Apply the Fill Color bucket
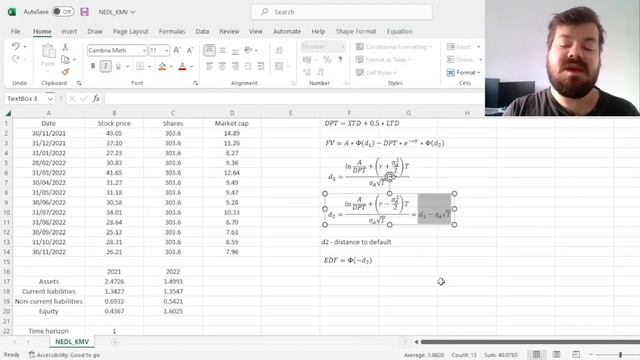Image resolution: width=640 pixels, height=360 pixels. coord(162,66)
